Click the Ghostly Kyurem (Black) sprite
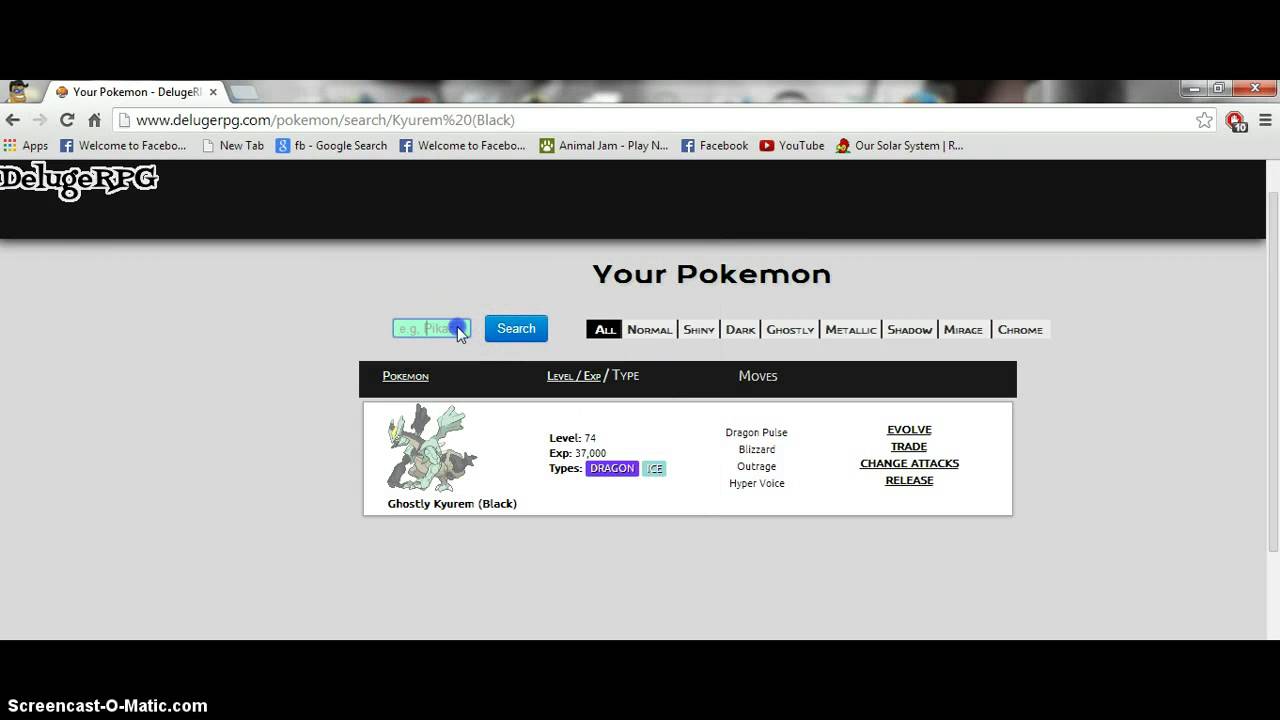The width and height of the screenshot is (1280, 720). 432,448
